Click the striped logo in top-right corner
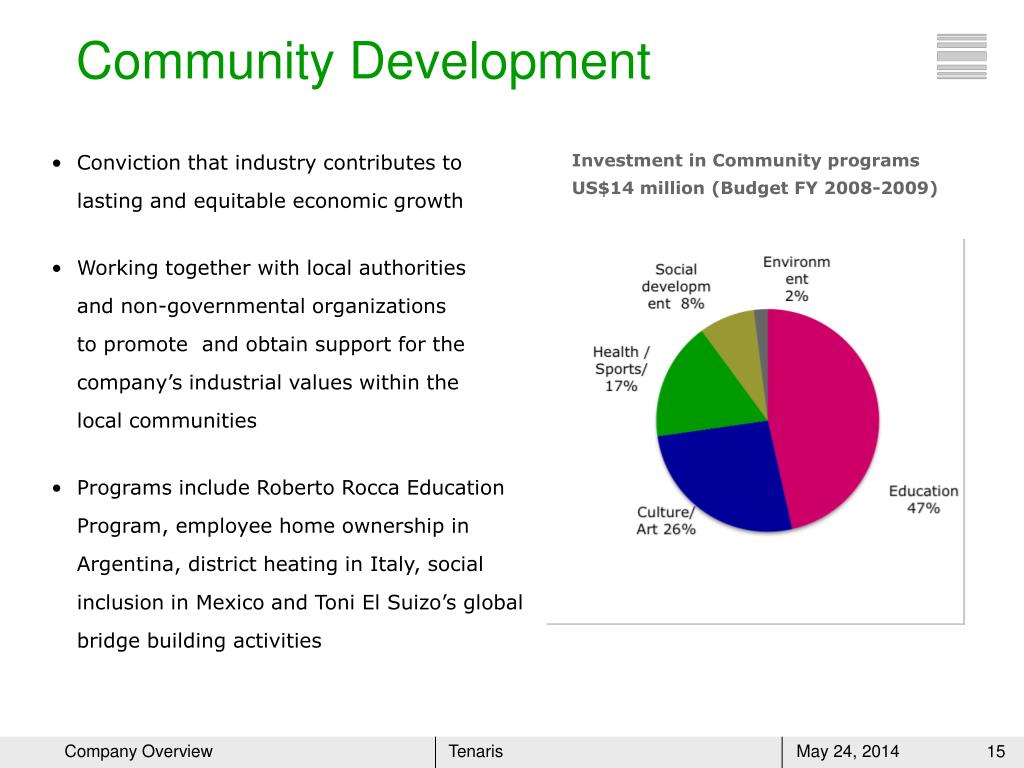The image size is (1024, 768). pos(961,57)
